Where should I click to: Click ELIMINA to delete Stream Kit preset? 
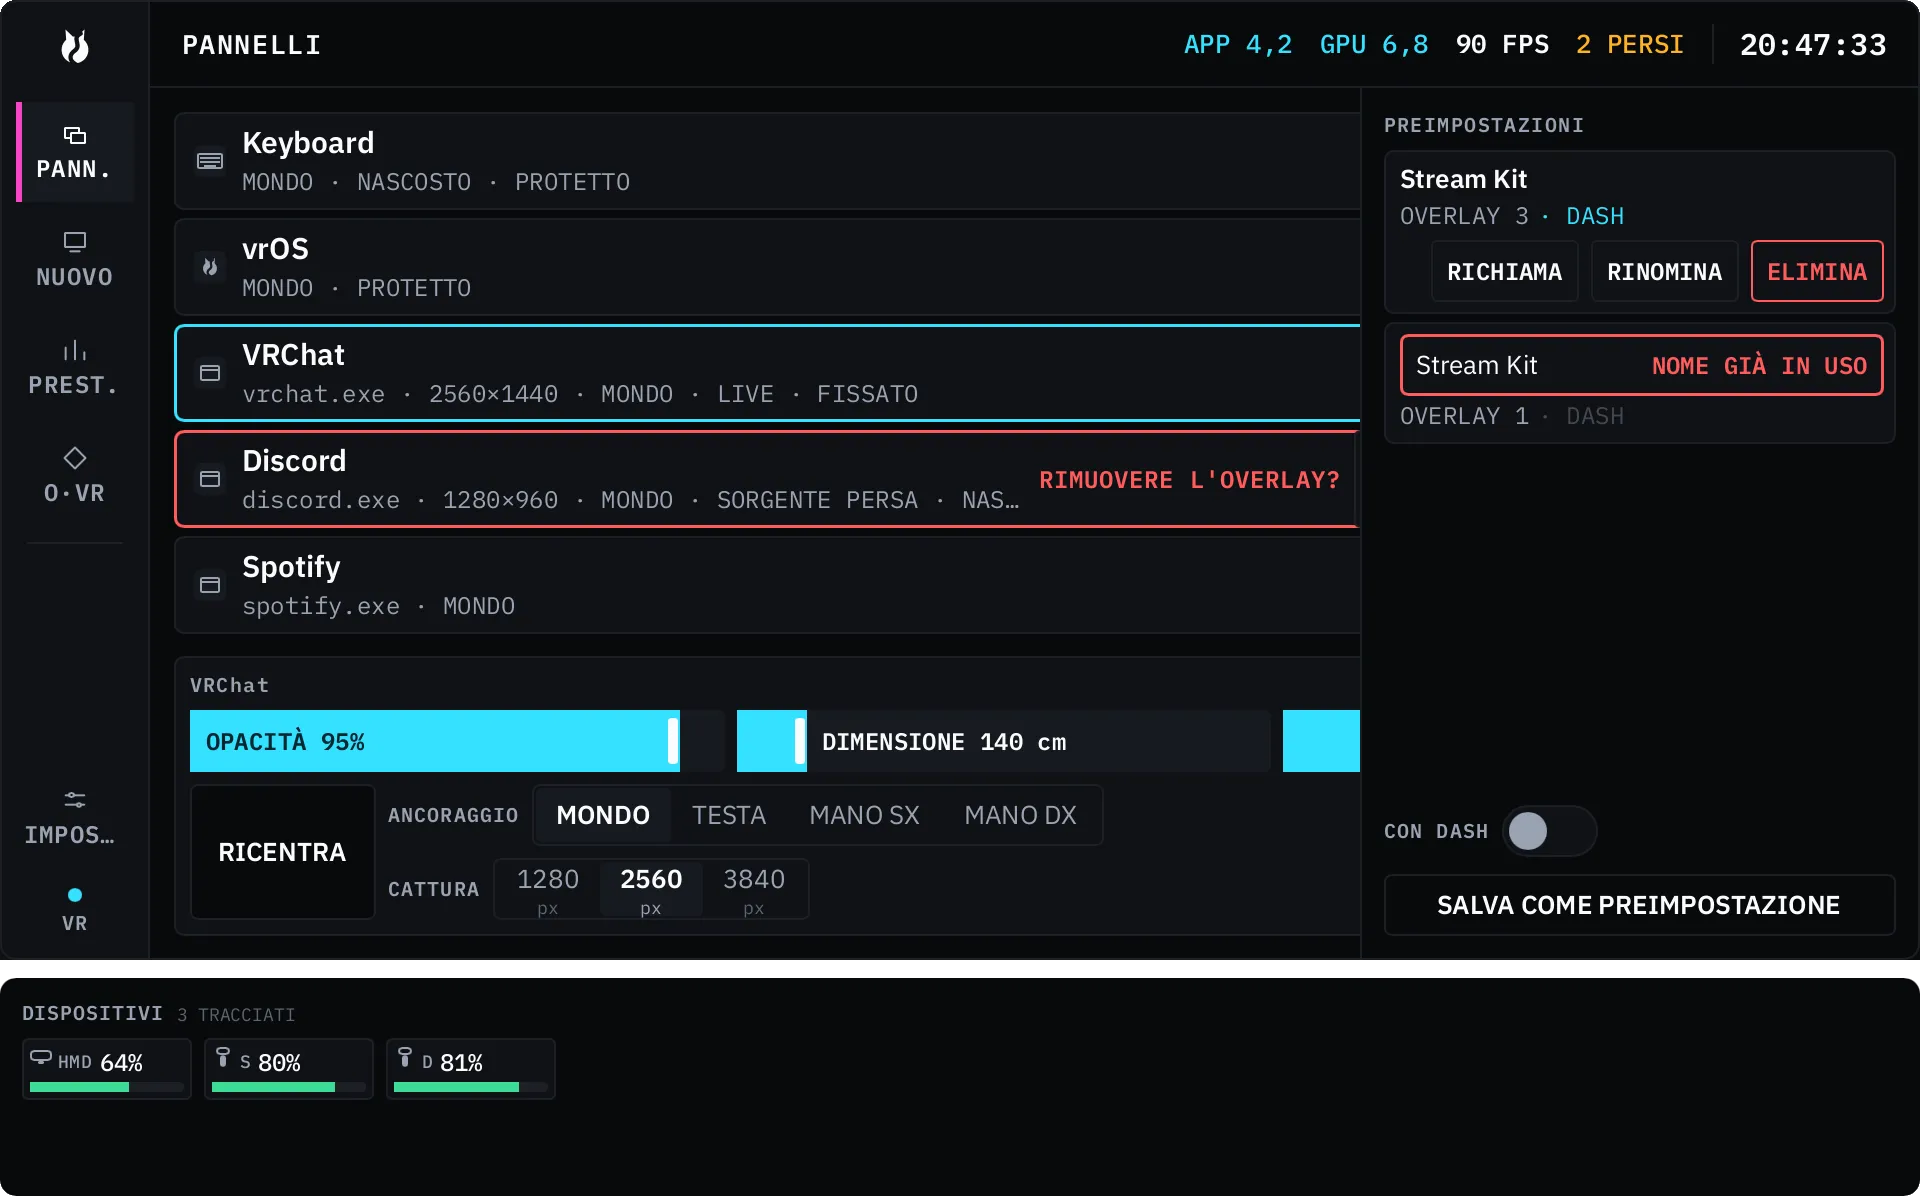[x=1817, y=271]
